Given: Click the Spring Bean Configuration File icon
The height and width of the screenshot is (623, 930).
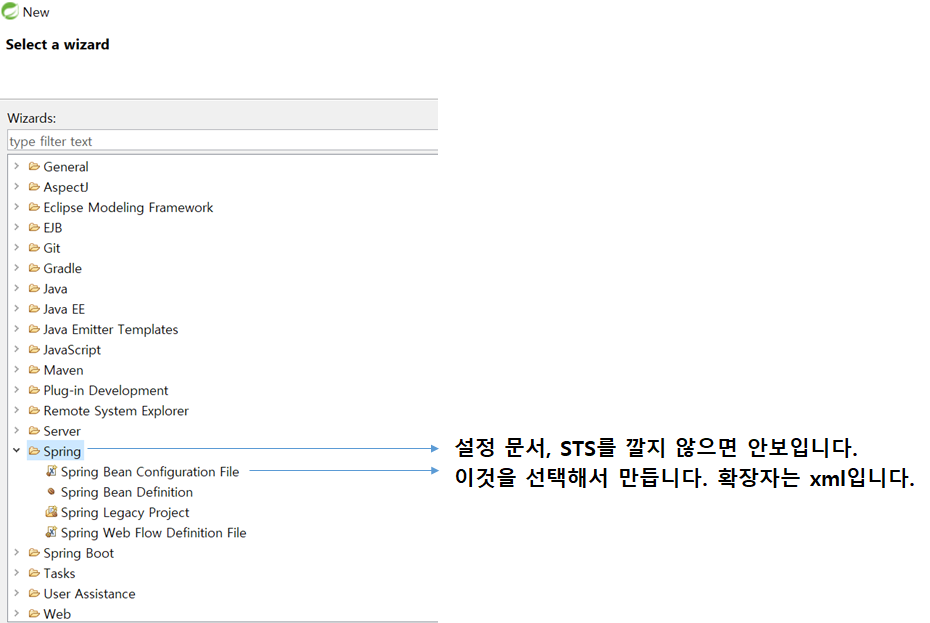Looking at the screenshot, I should 52,472.
